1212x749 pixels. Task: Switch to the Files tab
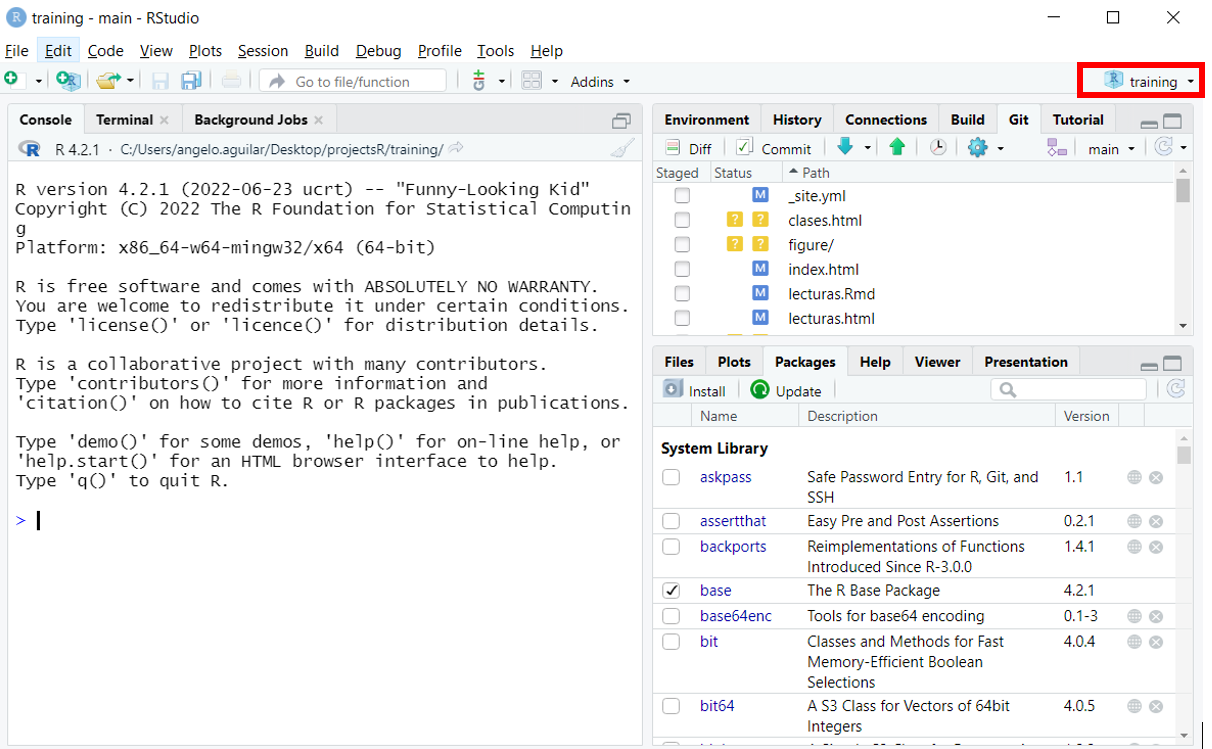[679, 362]
